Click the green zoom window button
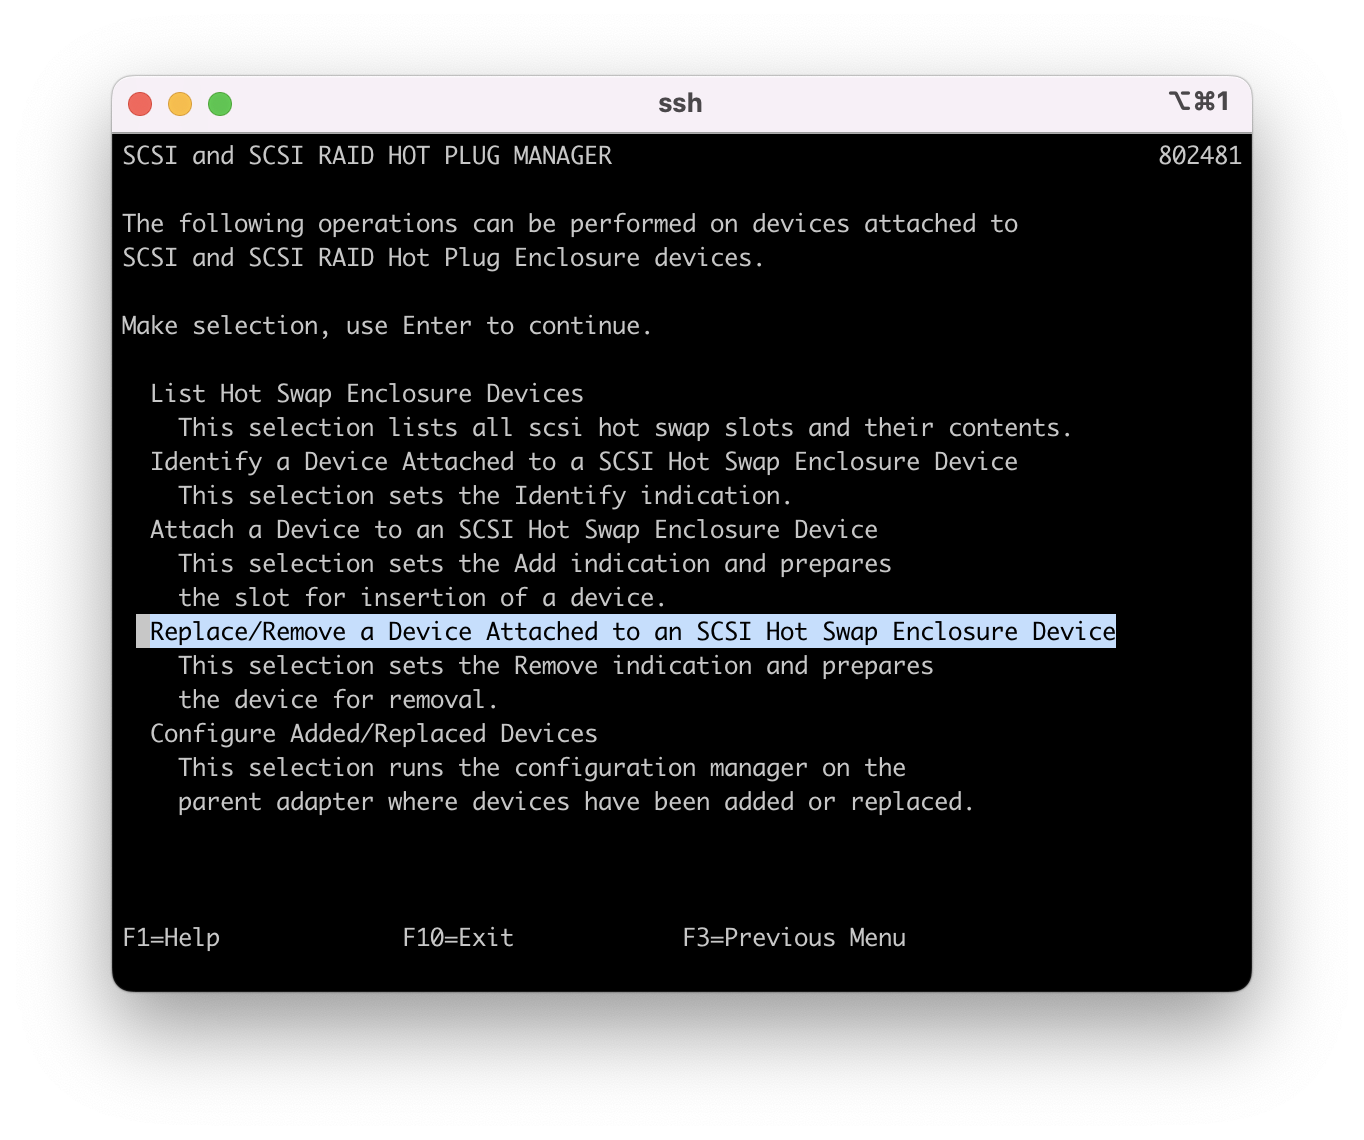This screenshot has width=1364, height=1140. click(x=220, y=104)
